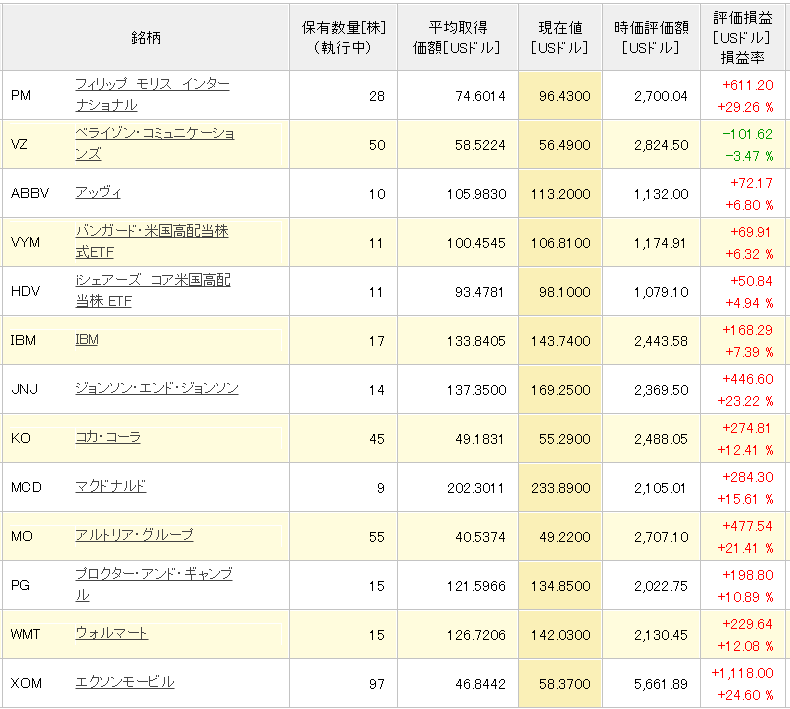Select the JNJ ticker symbol

click(24, 390)
